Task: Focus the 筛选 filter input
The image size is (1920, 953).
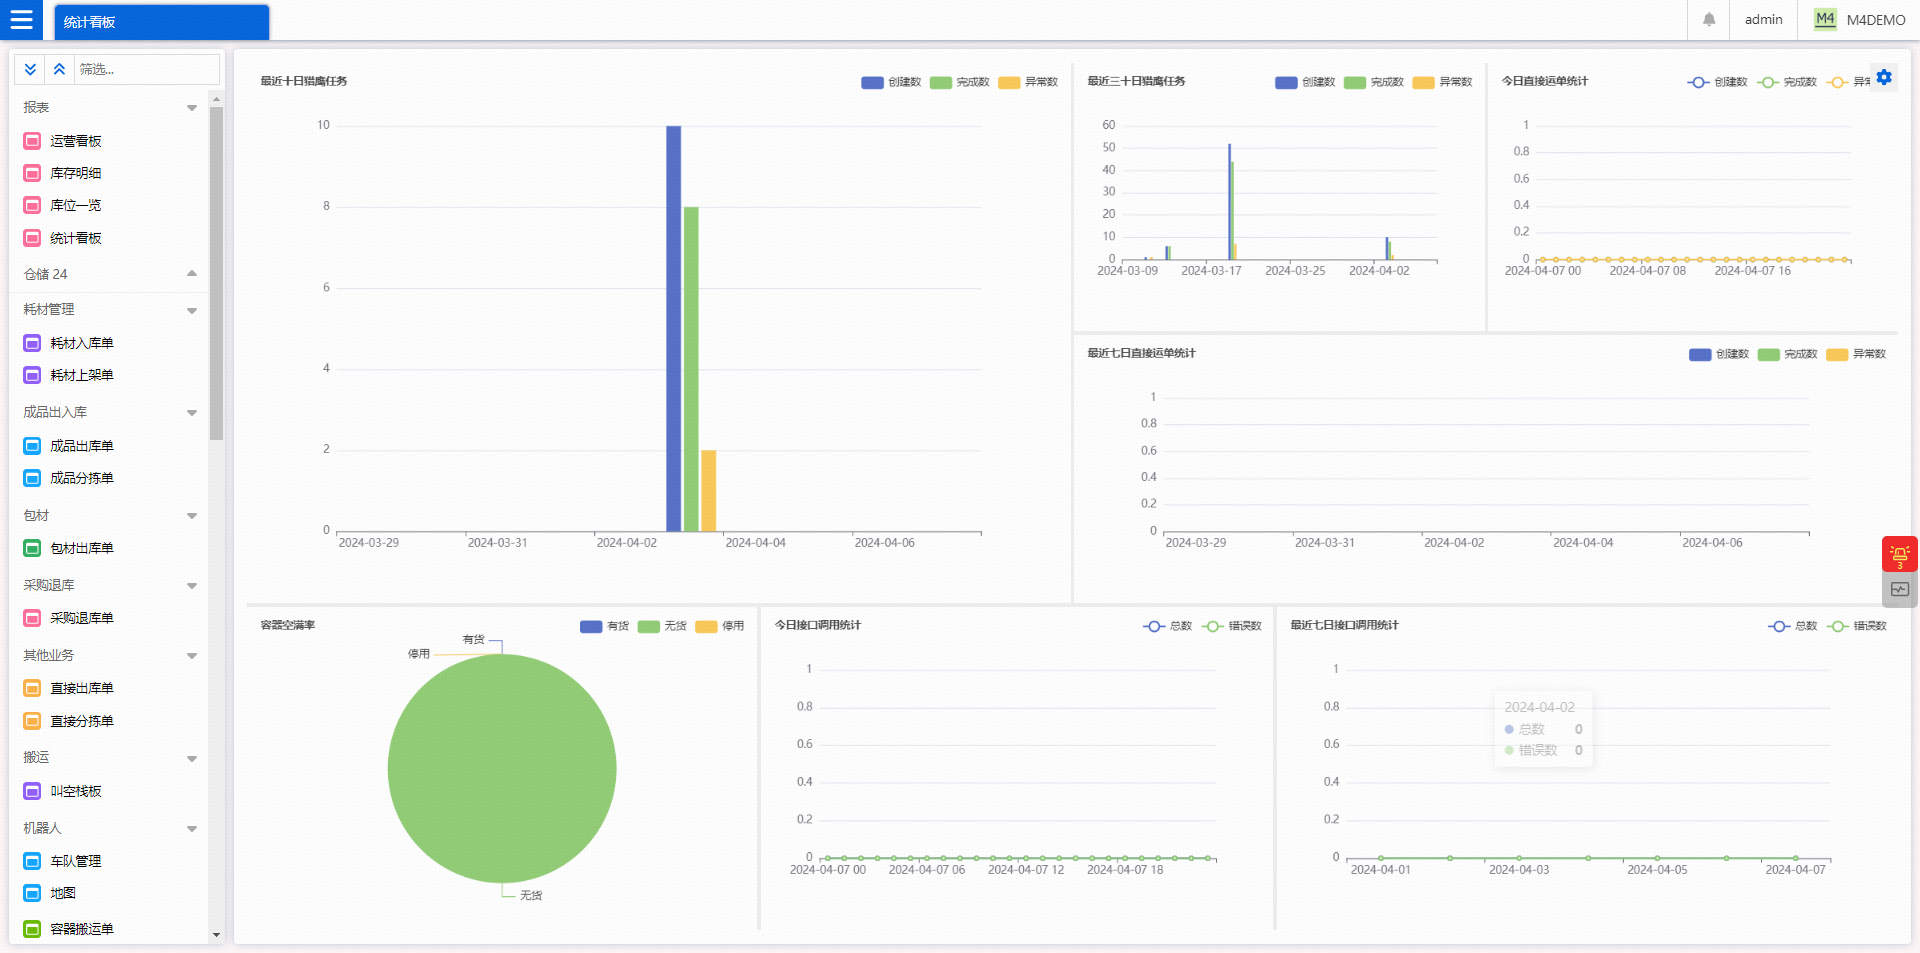Action: point(147,69)
